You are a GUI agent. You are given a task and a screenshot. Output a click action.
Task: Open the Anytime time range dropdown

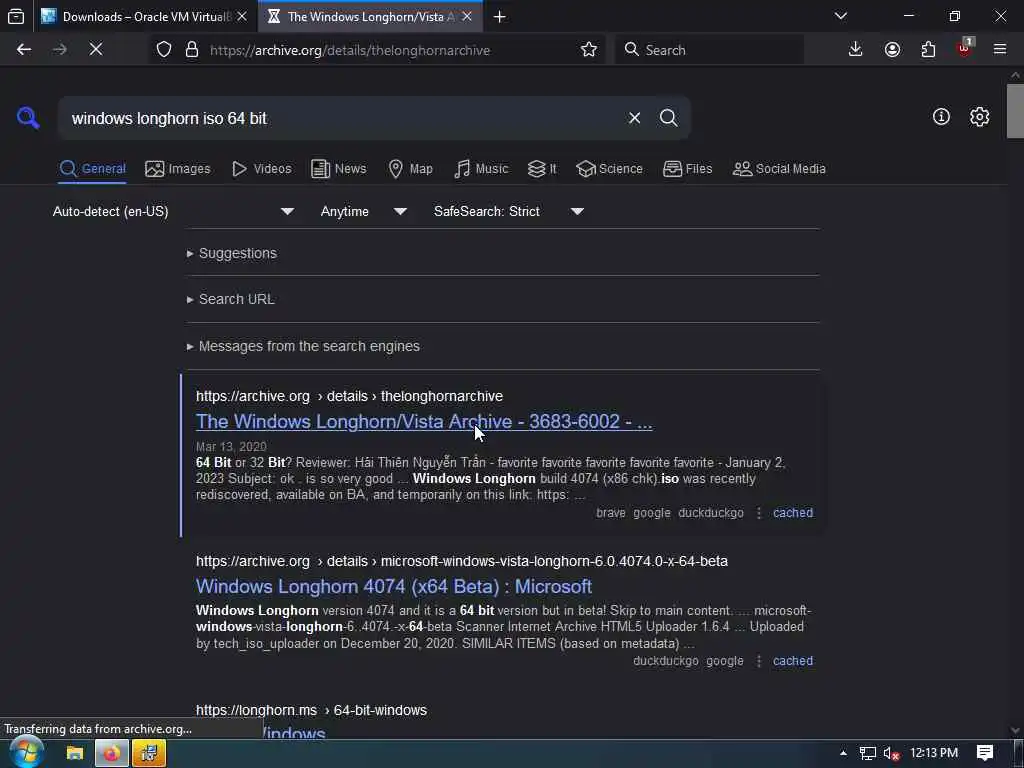click(x=364, y=211)
